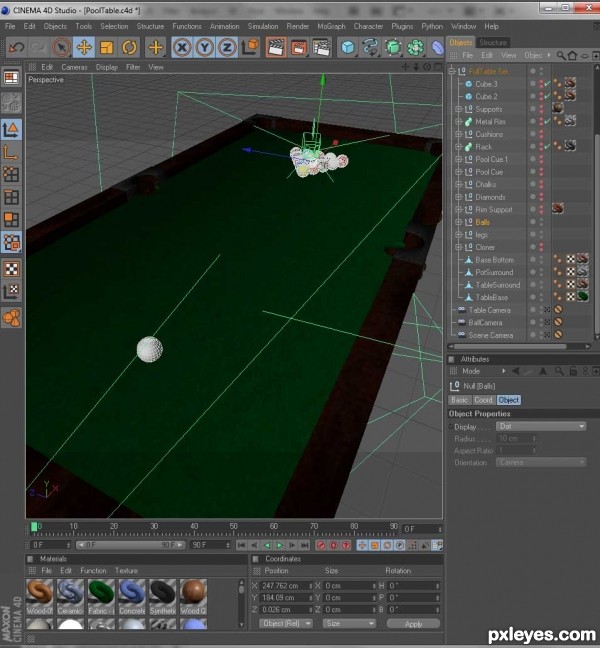Click the Undo arrow icon

16,48
